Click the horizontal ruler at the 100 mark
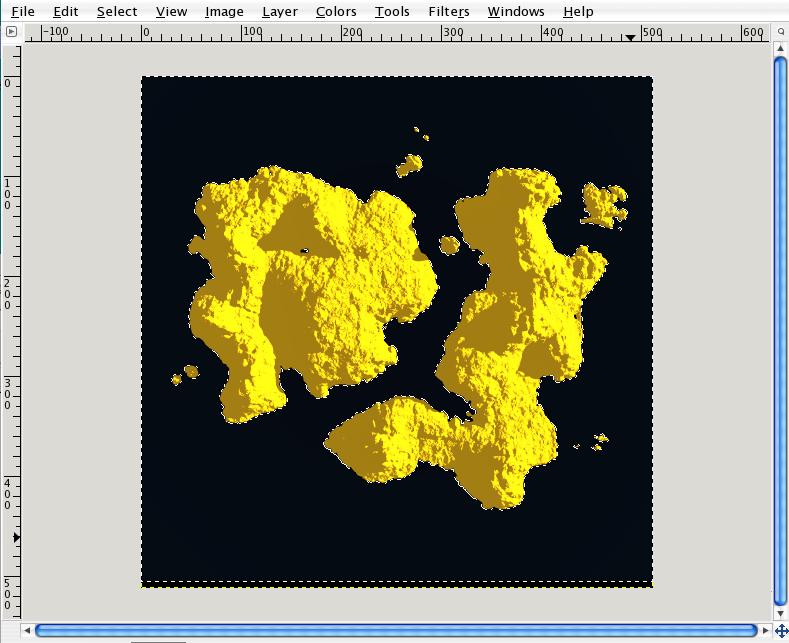The width and height of the screenshot is (789, 643). click(243, 33)
